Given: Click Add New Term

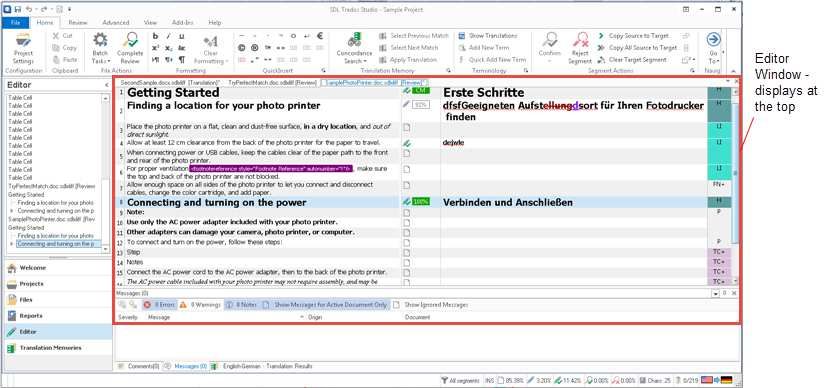Looking at the screenshot, I should (484, 48).
